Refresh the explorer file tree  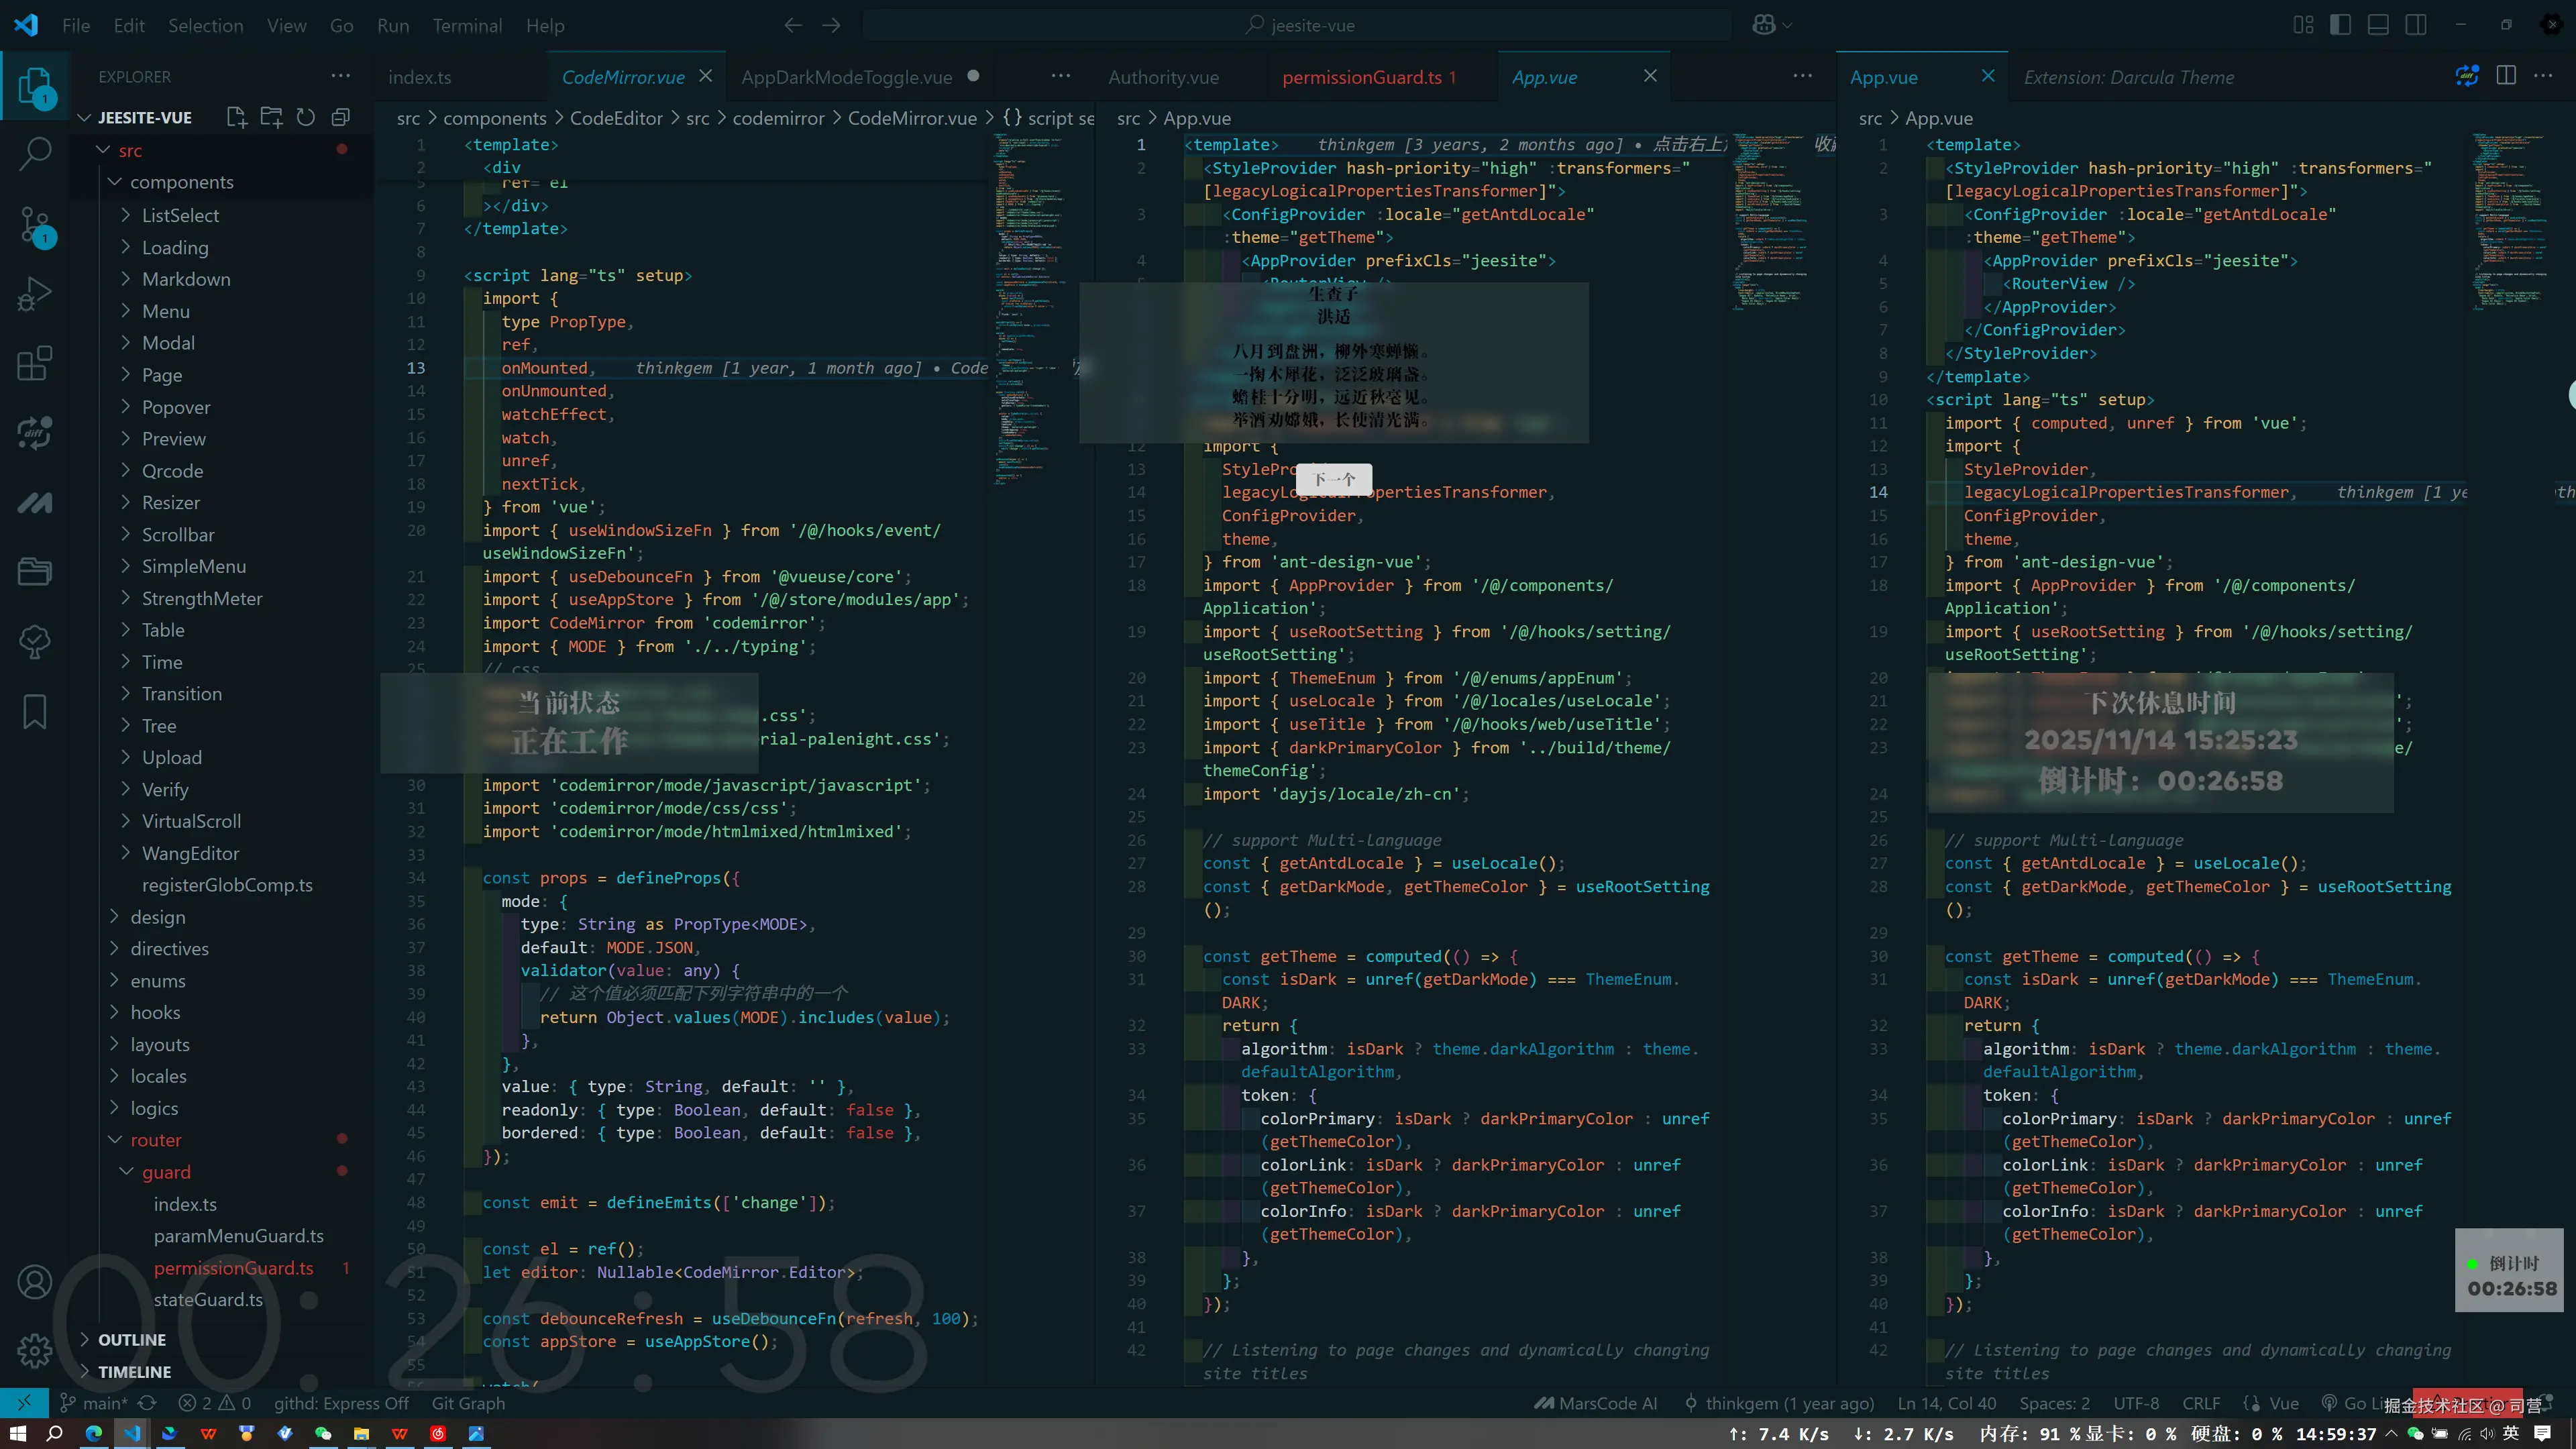click(306, 117)
